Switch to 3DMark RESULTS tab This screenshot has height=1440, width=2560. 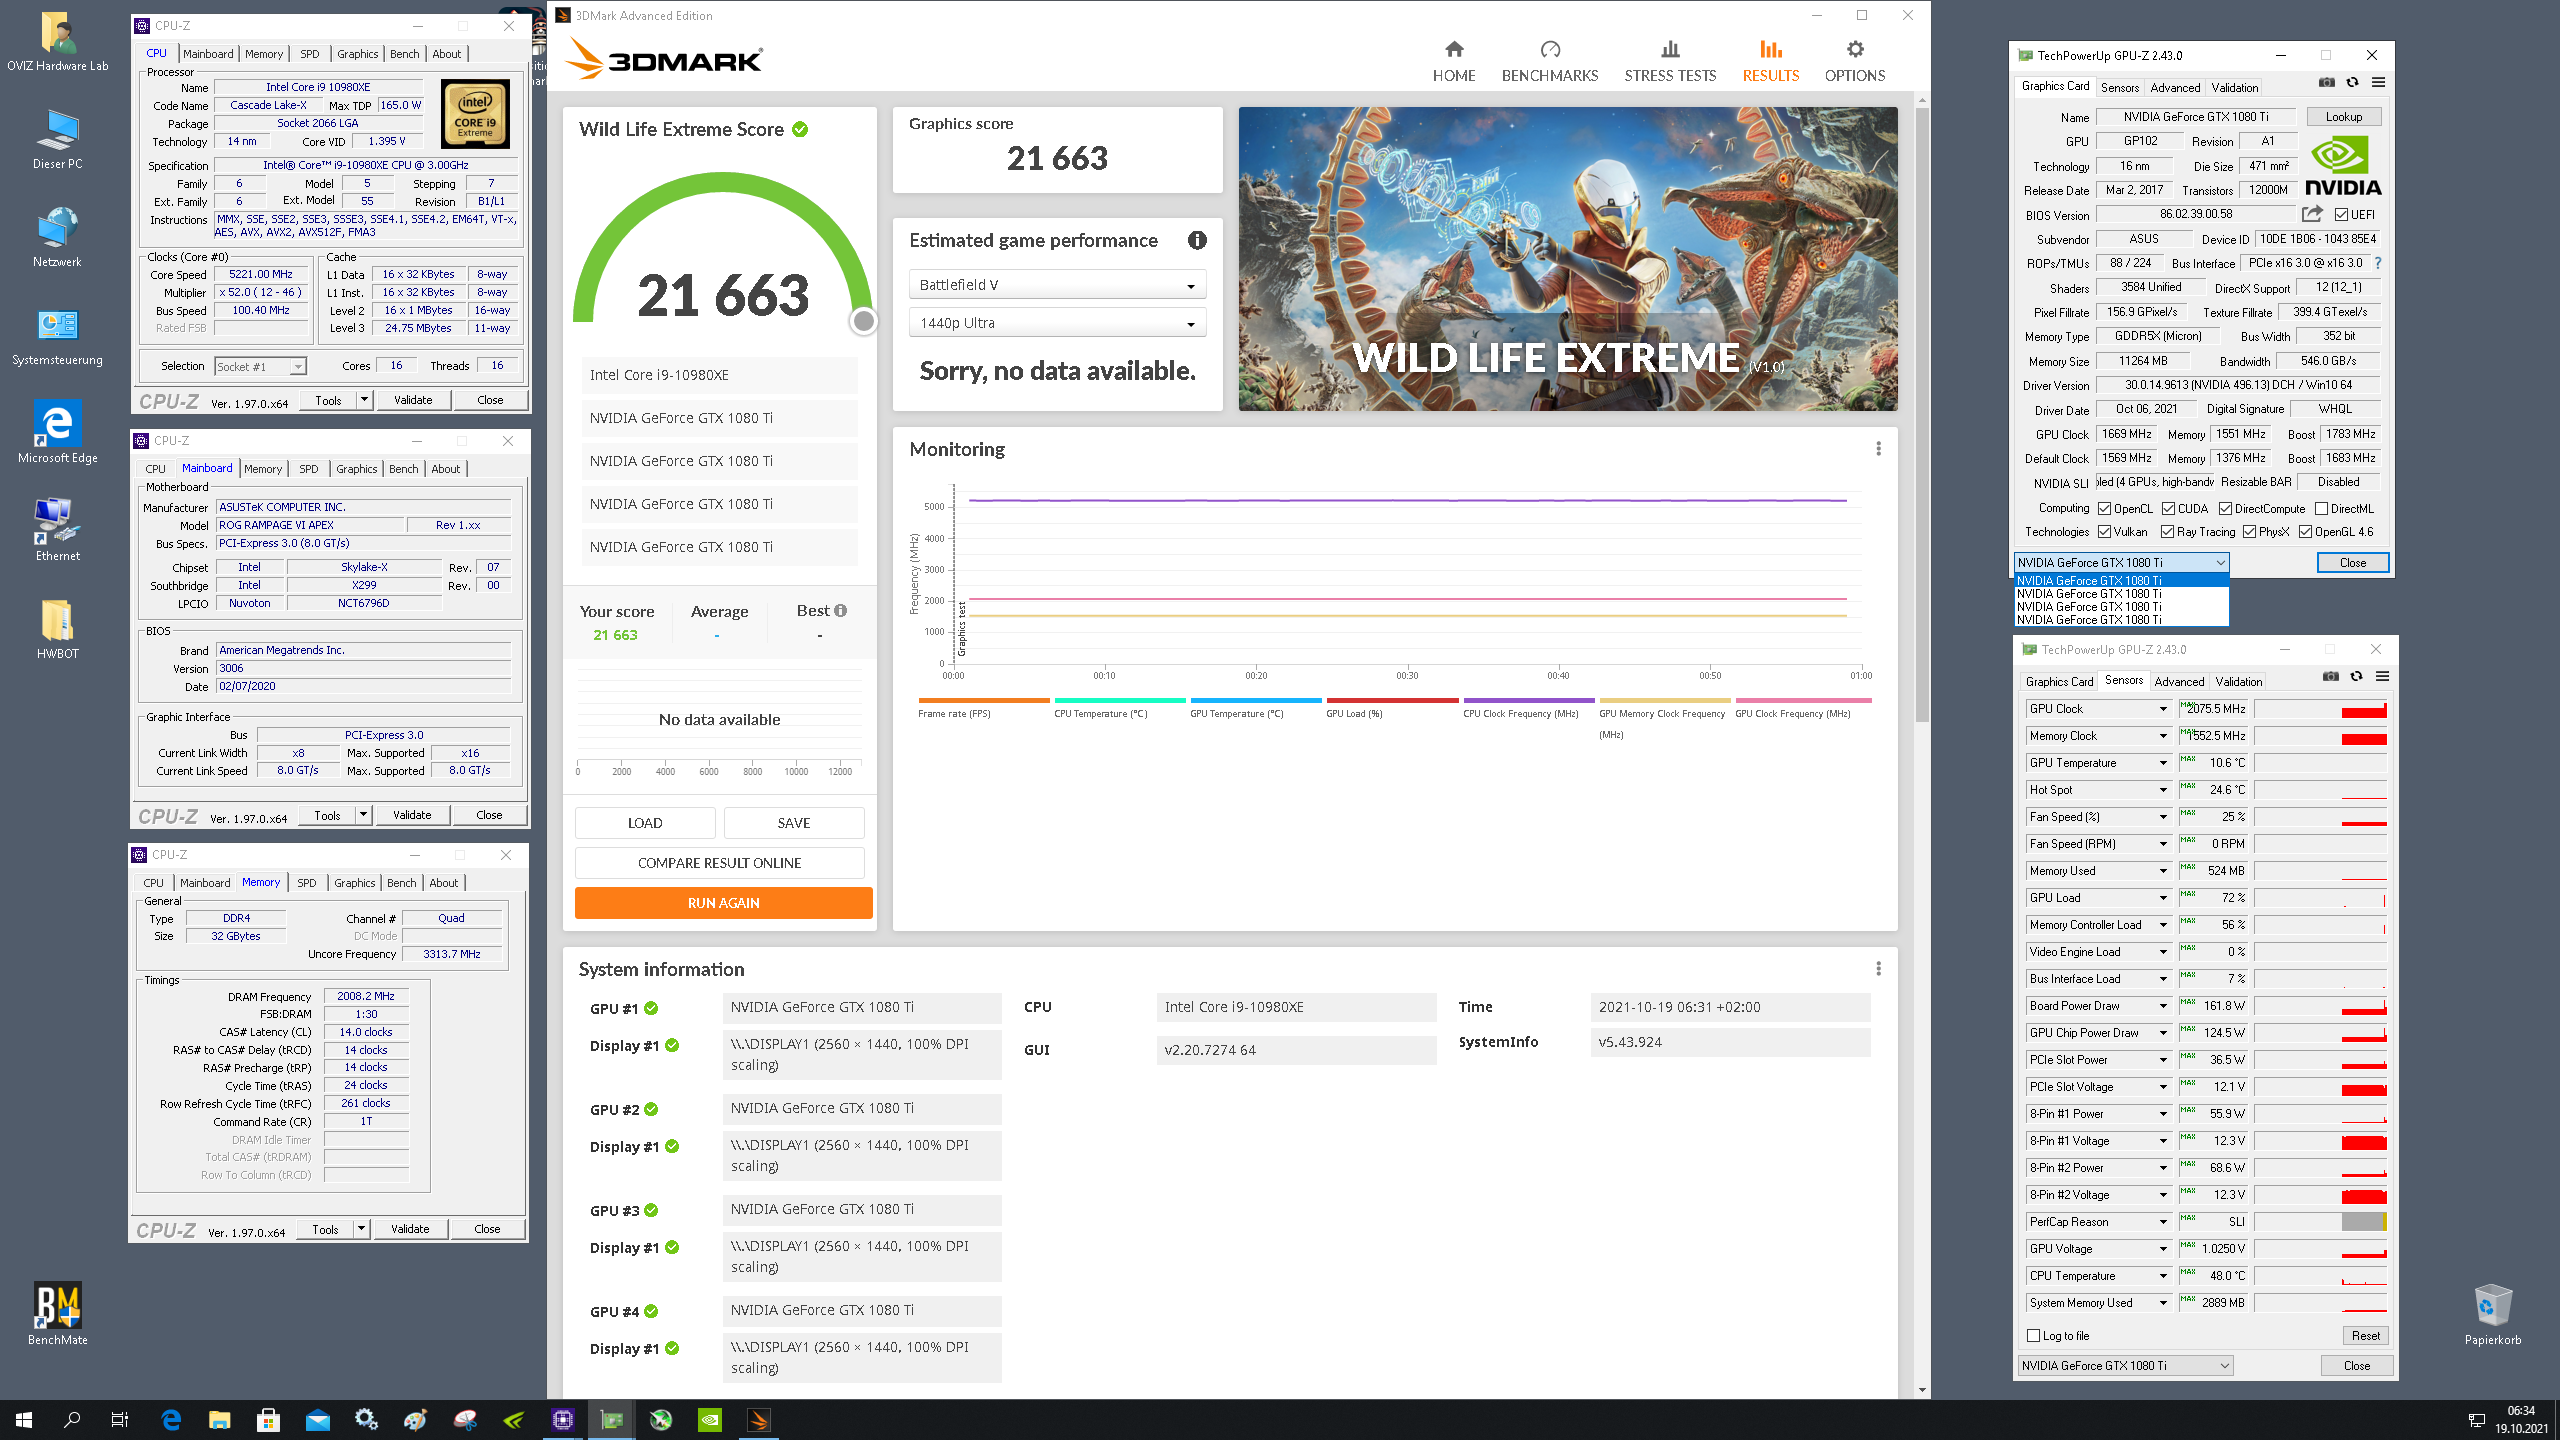[x=1770, y=61]
